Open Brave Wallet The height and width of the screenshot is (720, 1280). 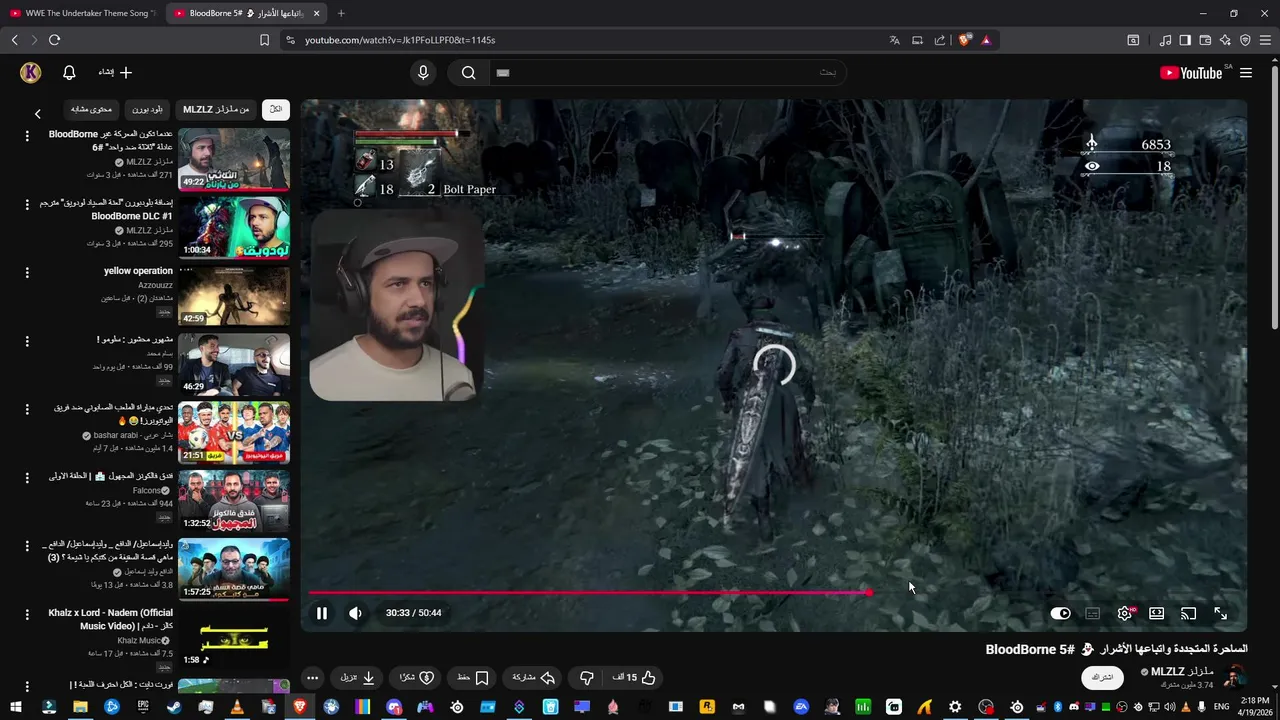(x=1205, y=40)
